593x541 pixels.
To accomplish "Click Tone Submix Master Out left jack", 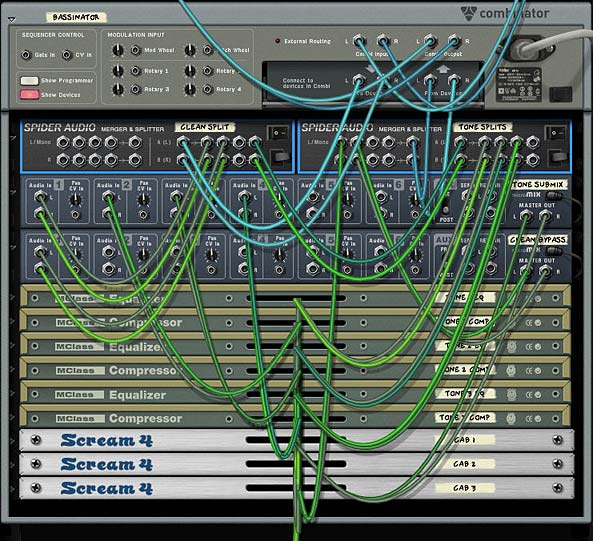I will (x=525, y=216).
